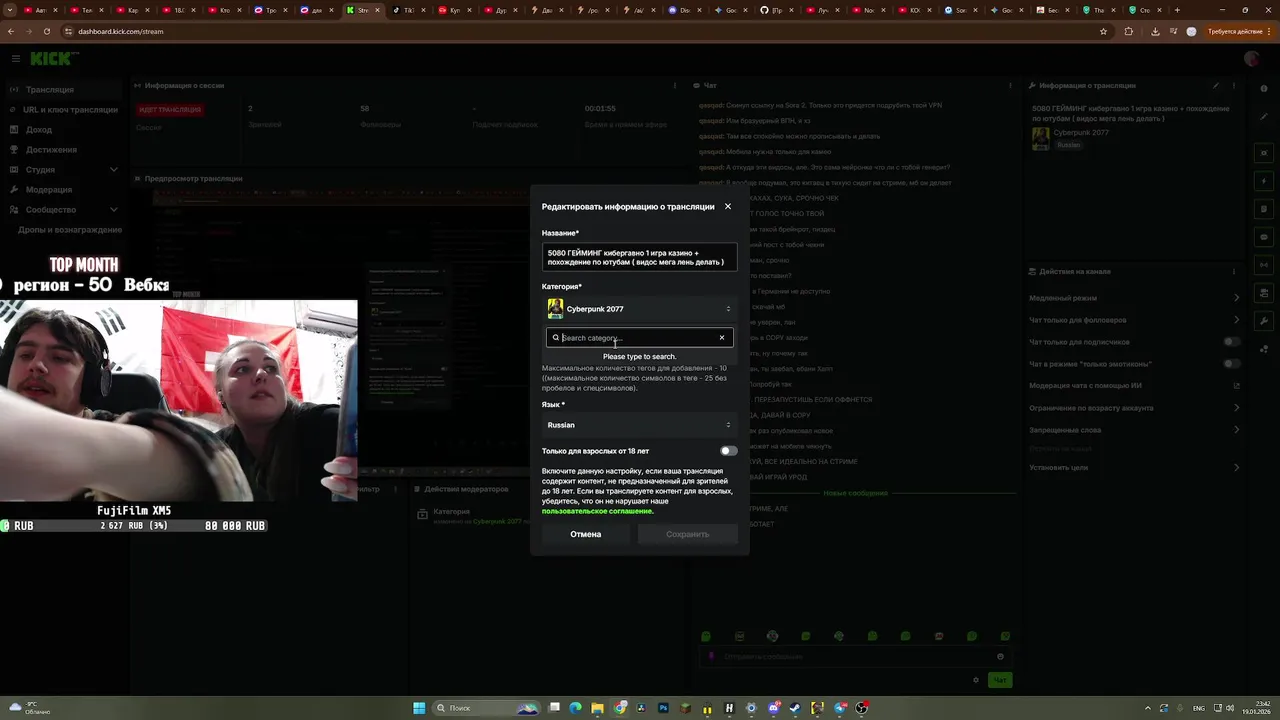Open the Russian language dropdown
Viewport: 1280px width, 720px height.
639,425
